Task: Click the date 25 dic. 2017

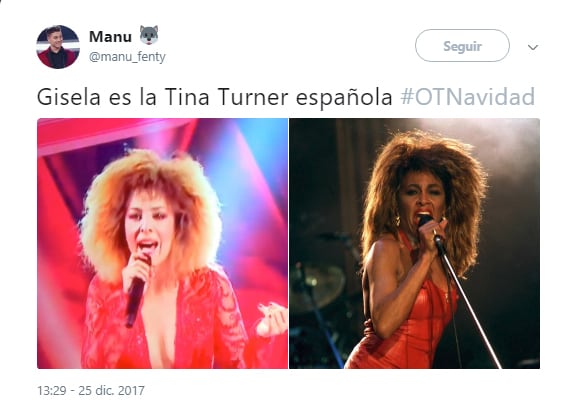Action: (x=111, y=390)
